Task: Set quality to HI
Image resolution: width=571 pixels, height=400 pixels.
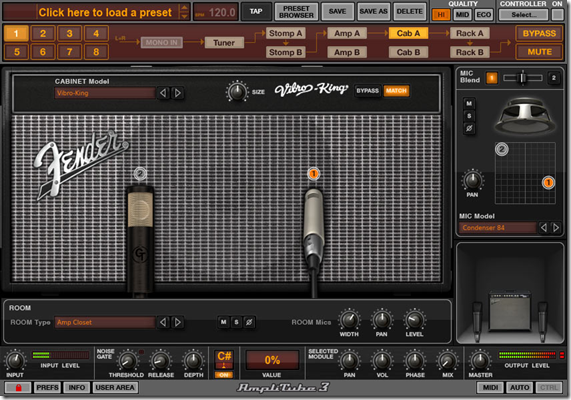Action: click(x=441, y=15)
